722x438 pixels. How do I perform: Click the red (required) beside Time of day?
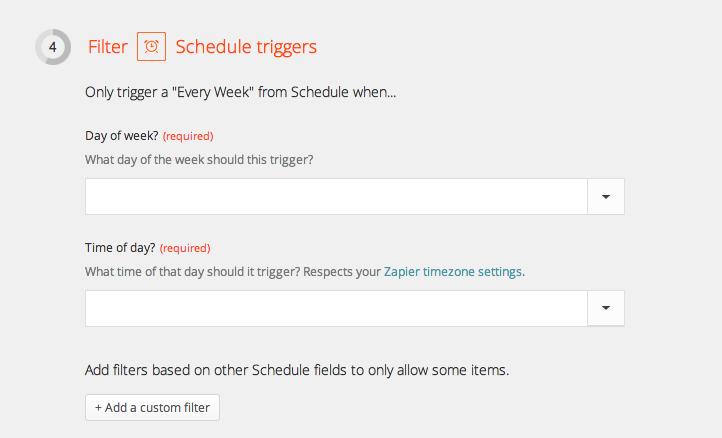185,248
